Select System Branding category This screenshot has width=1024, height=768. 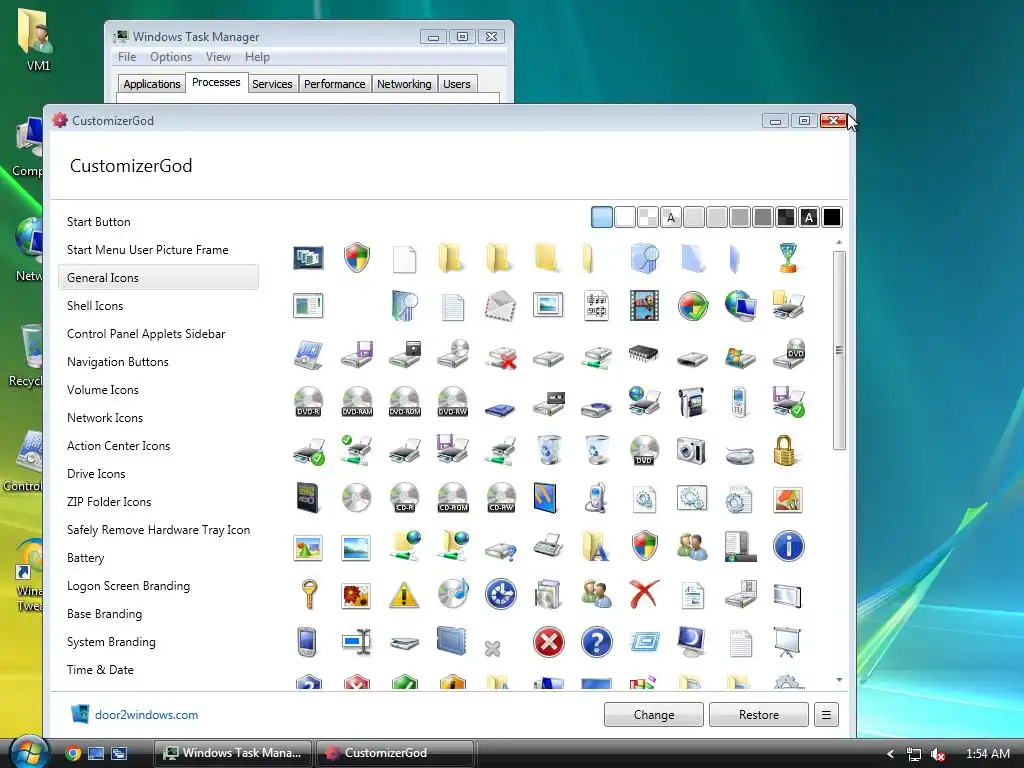[x=111, y=643]
